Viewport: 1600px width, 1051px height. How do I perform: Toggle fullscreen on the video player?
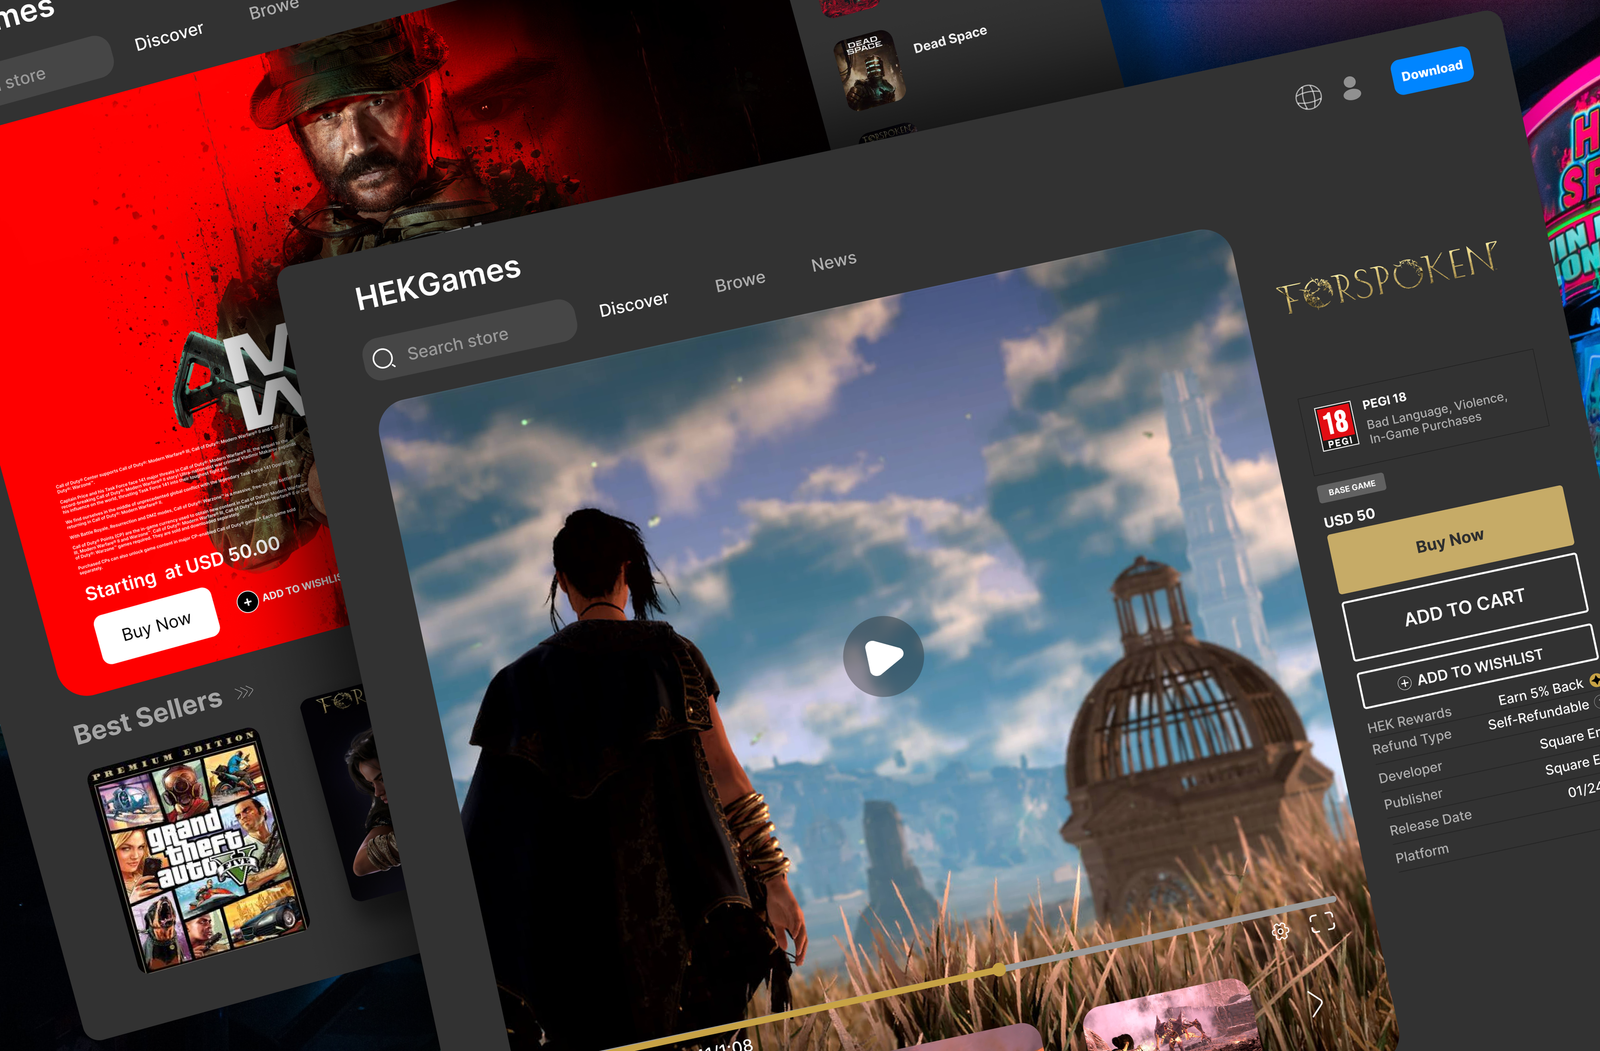click(1322, 922)
